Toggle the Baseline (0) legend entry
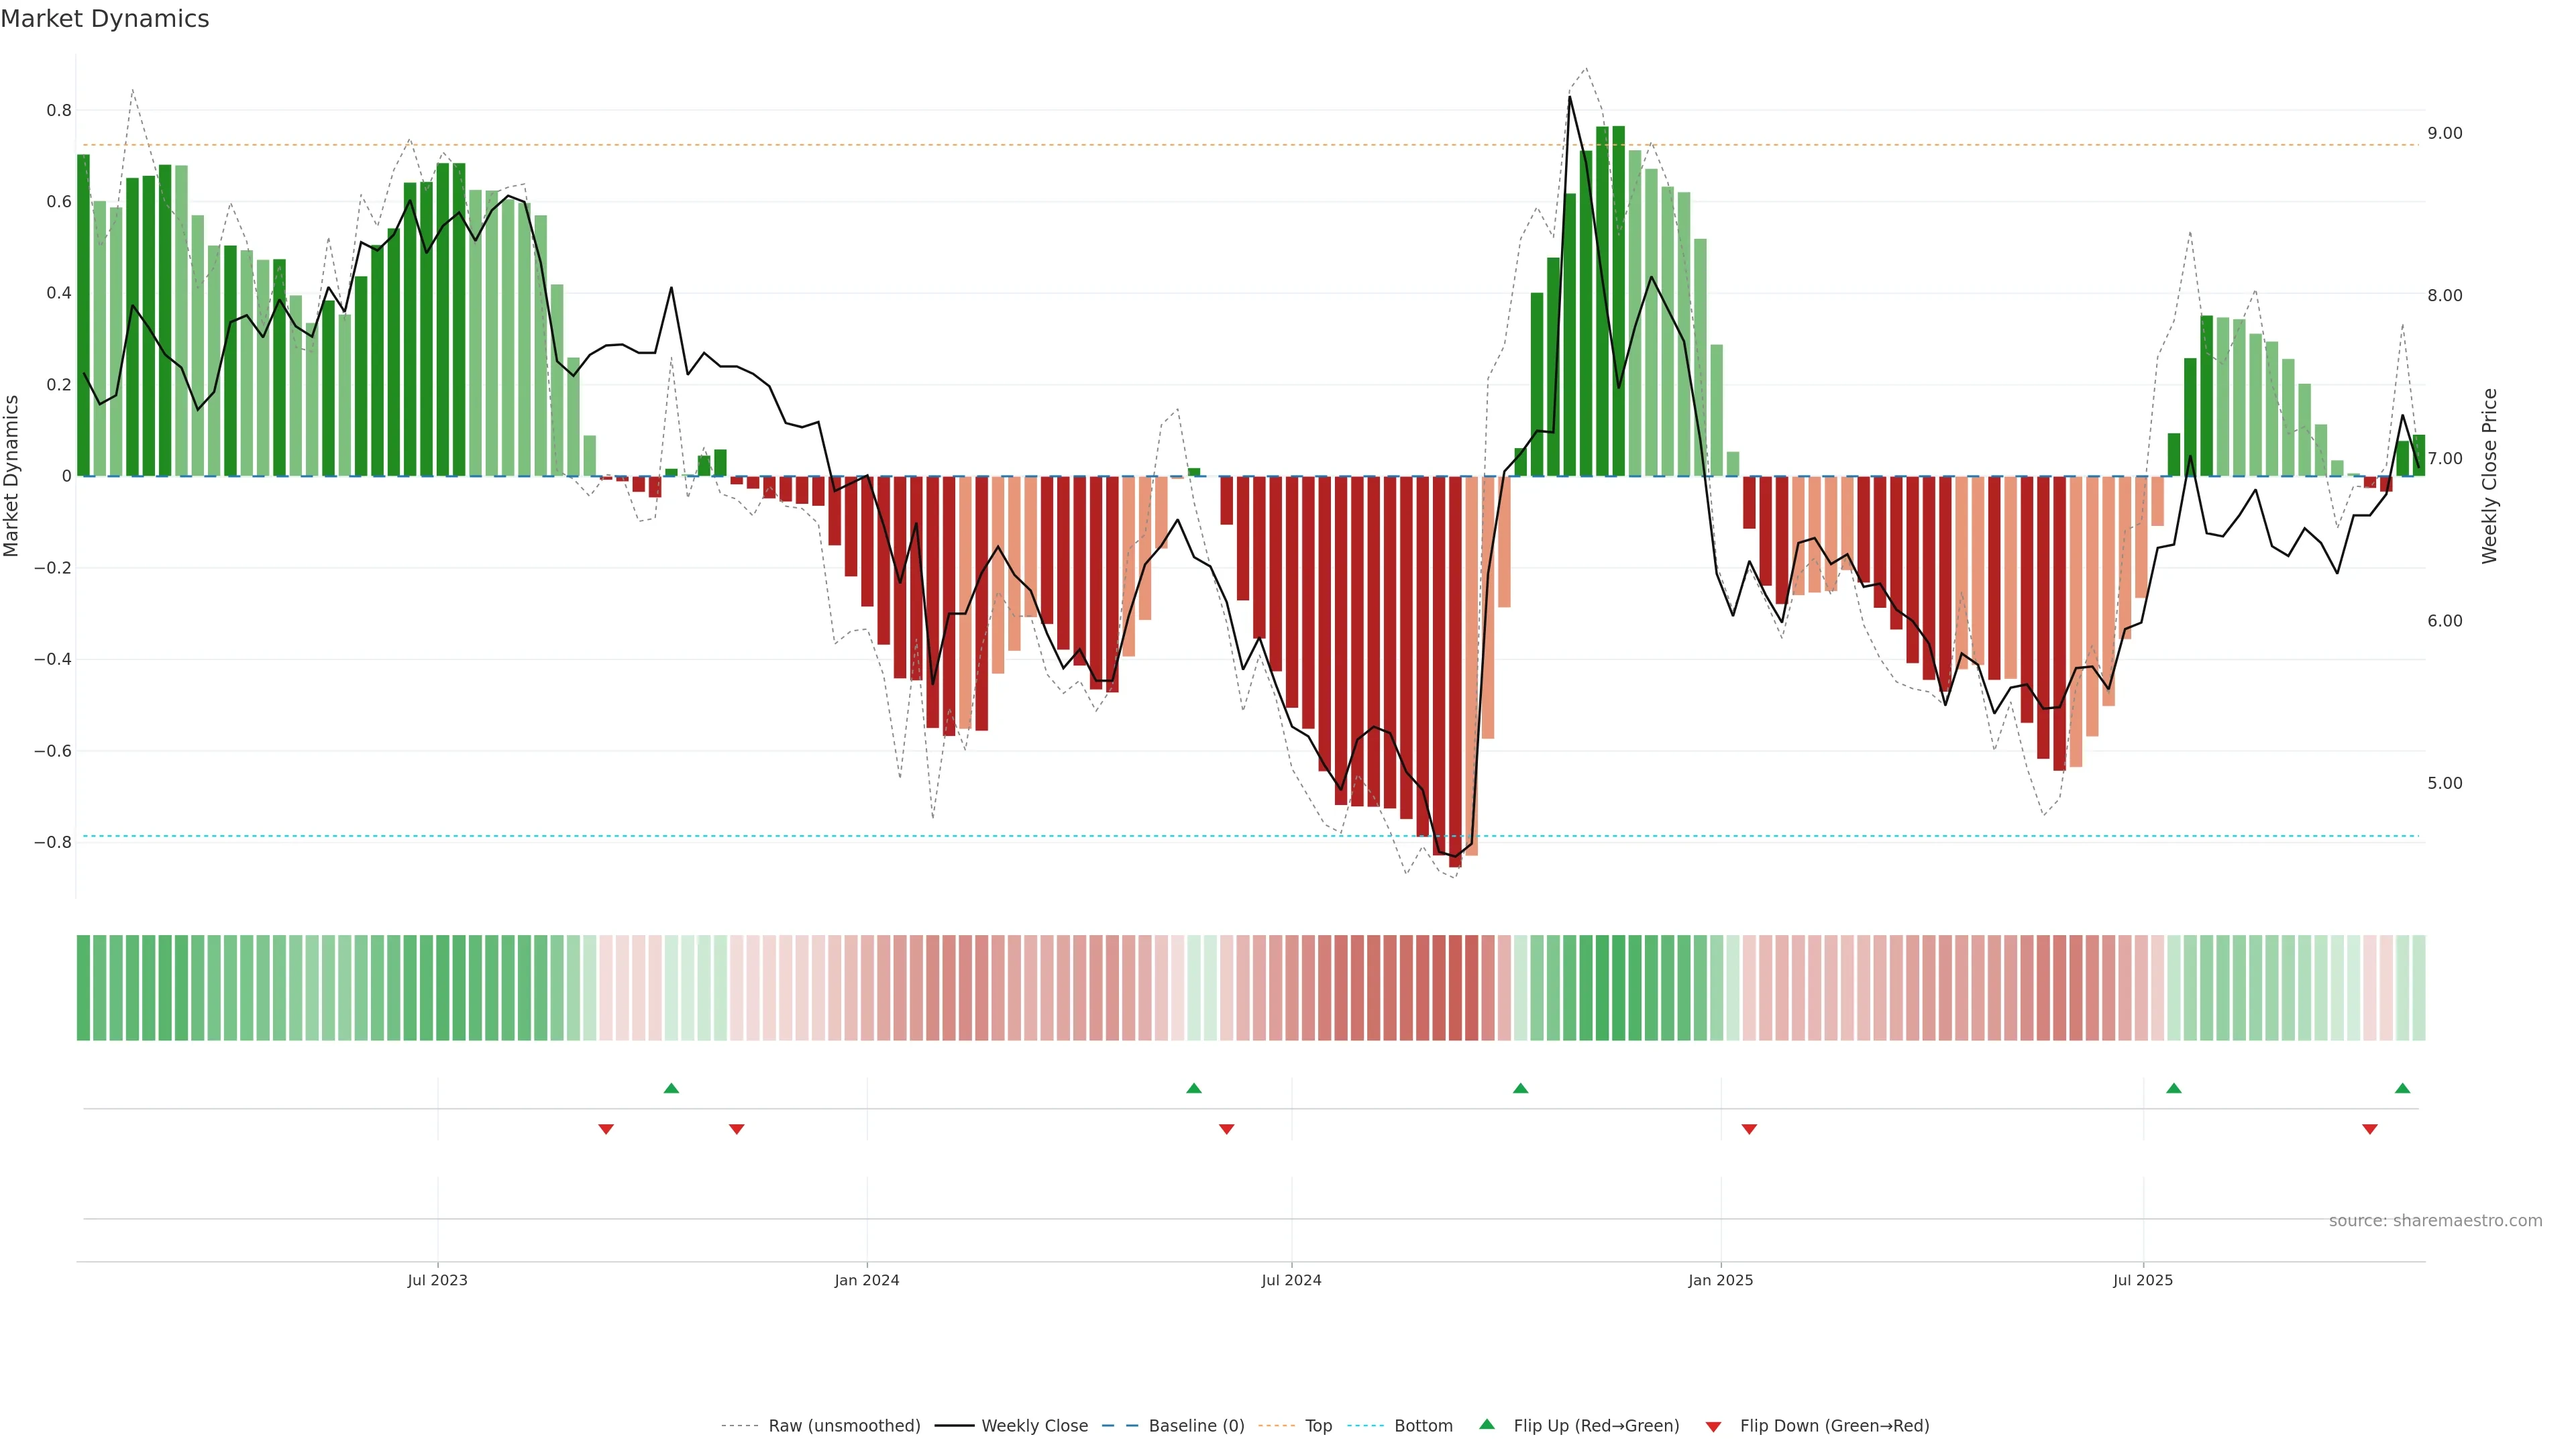This screenshot has height=1449, width=2576. 1196,1426
